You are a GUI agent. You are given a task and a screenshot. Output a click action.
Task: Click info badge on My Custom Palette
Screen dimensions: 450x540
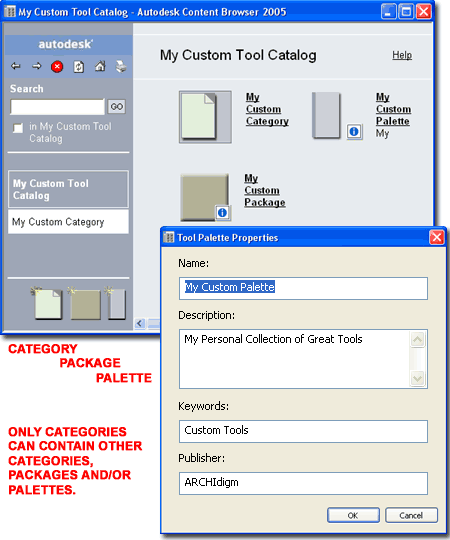point(354,132)
